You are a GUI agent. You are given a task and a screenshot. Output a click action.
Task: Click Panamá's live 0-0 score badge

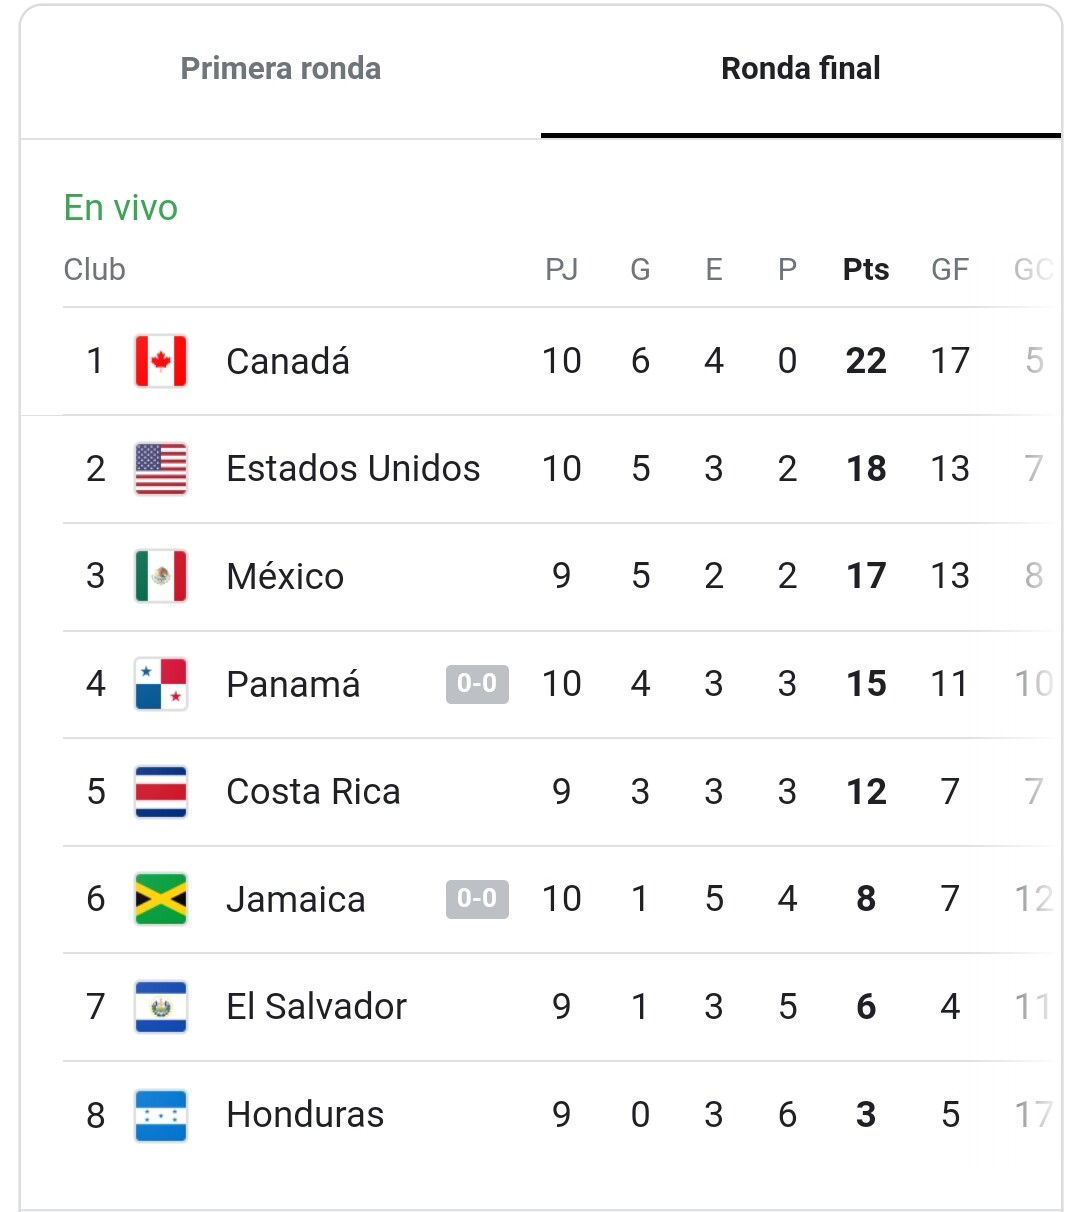pos(477,684)
